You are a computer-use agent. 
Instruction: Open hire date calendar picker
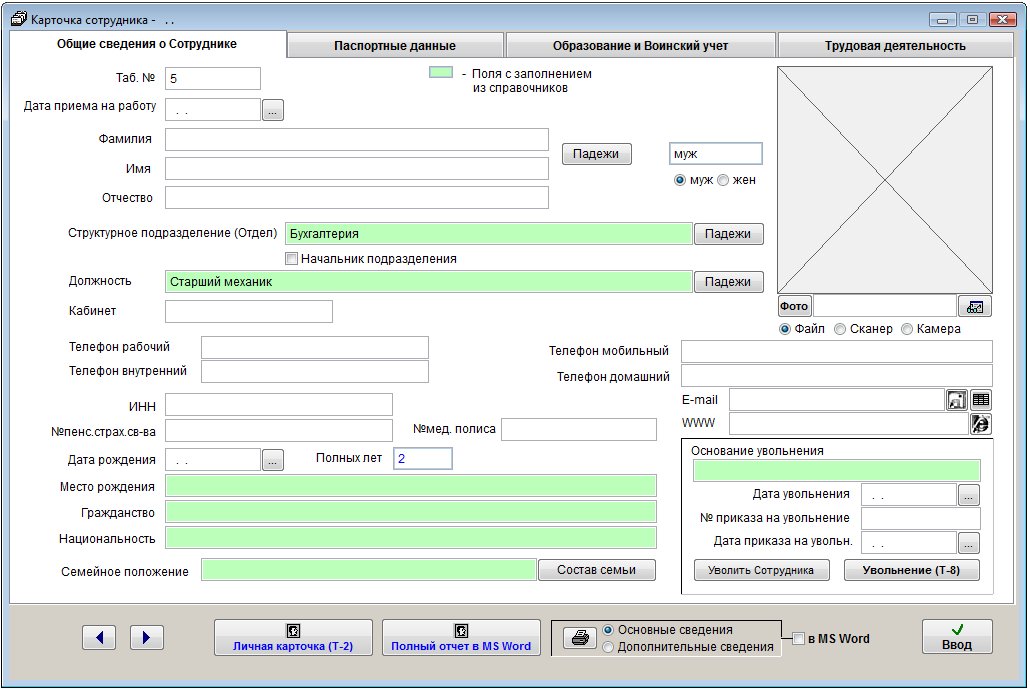point(273,110)
